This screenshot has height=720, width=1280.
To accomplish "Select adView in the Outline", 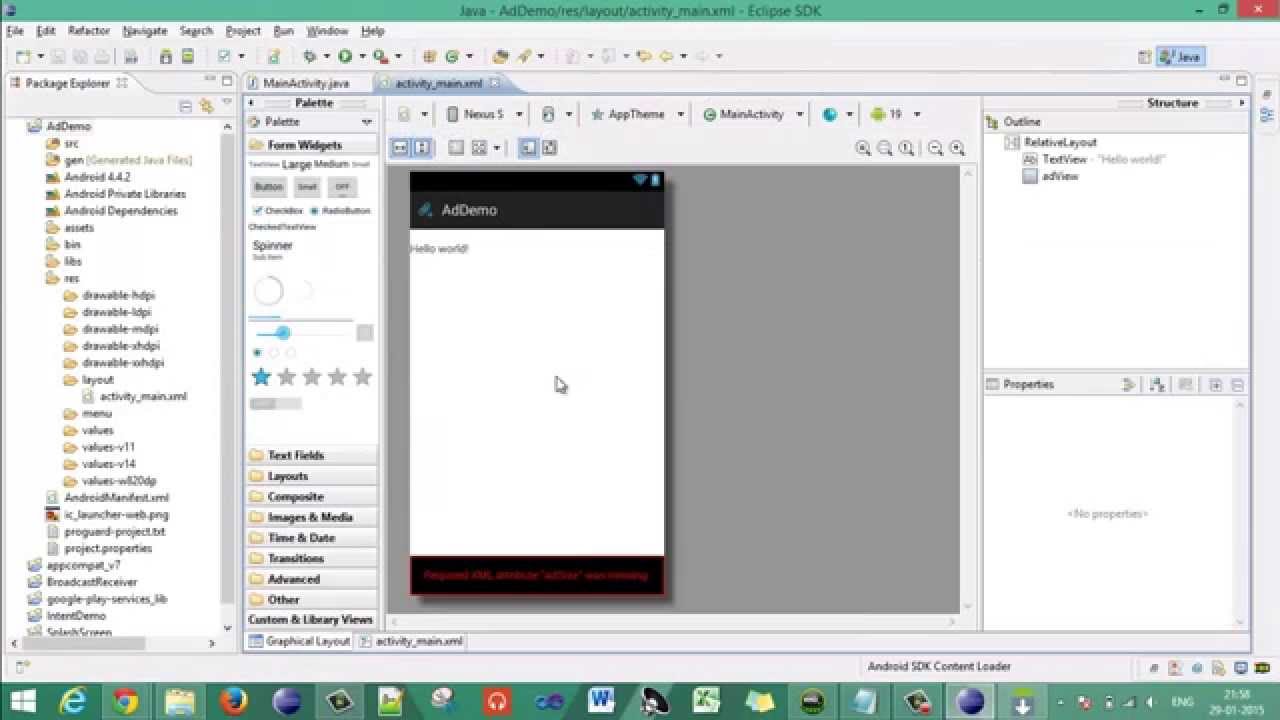I will (1051, 176).
